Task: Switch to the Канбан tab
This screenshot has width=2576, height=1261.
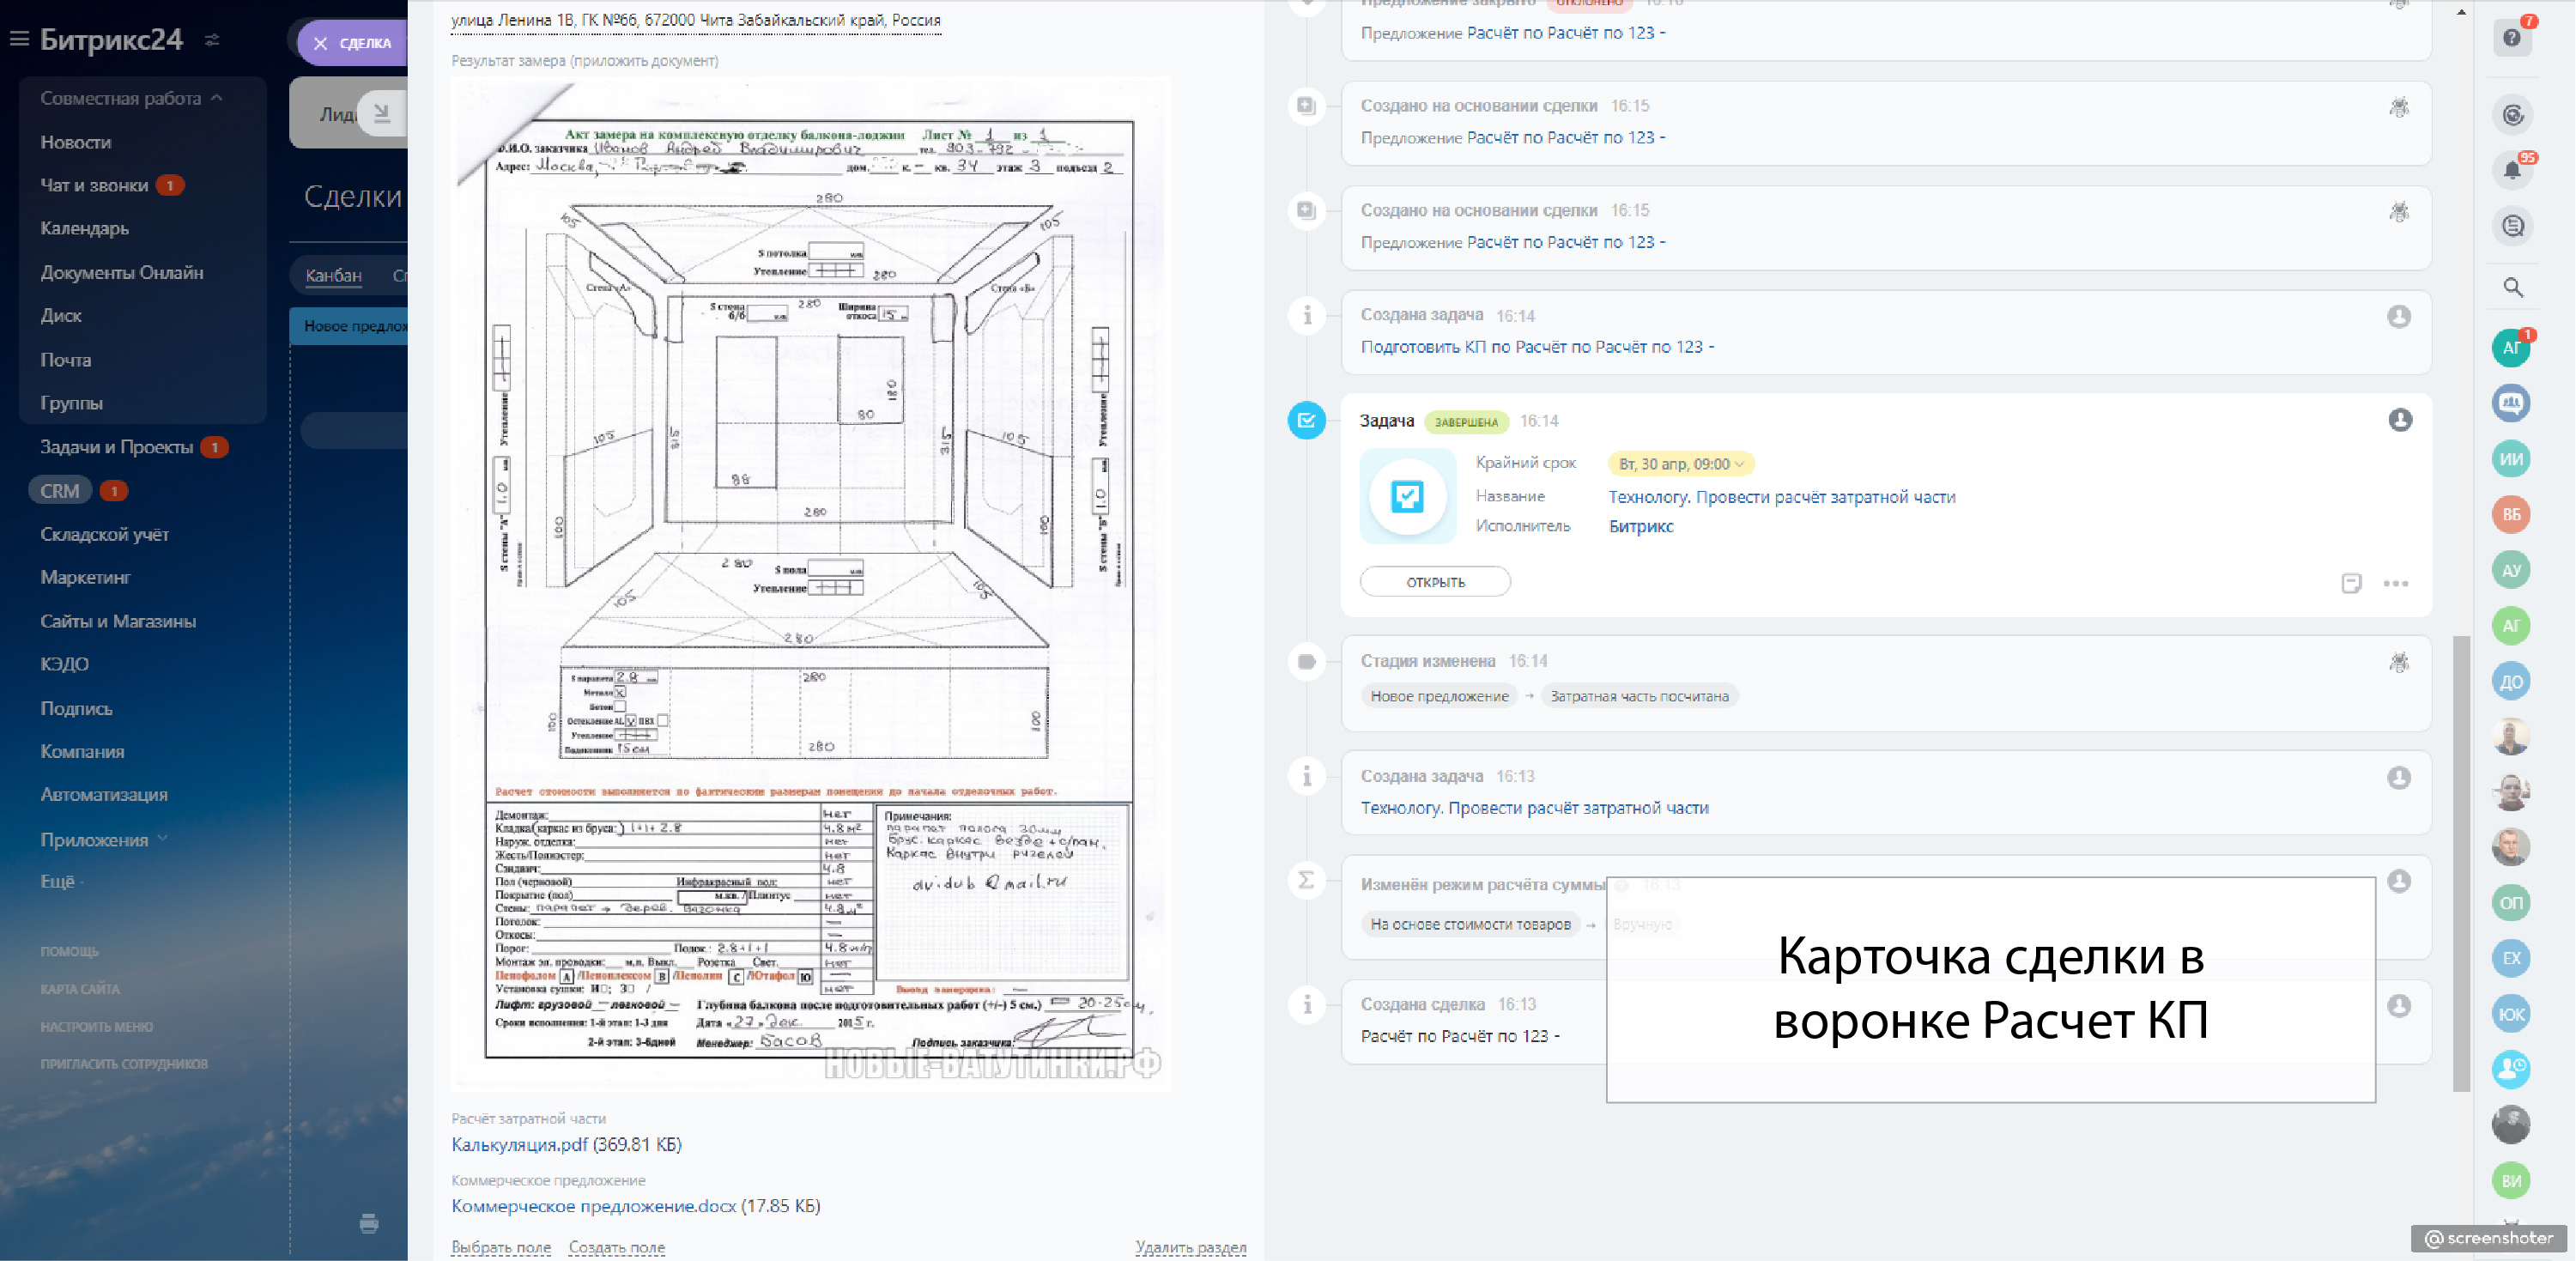Action: [333, 275]
